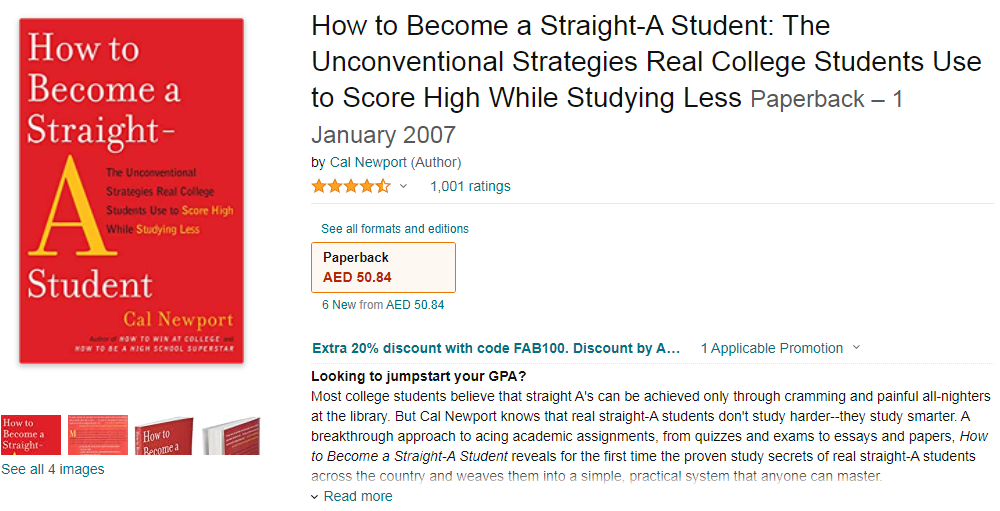Click See all formats and editions
The width and height of the screenshot is (1000, 511).
click(394, 229)
